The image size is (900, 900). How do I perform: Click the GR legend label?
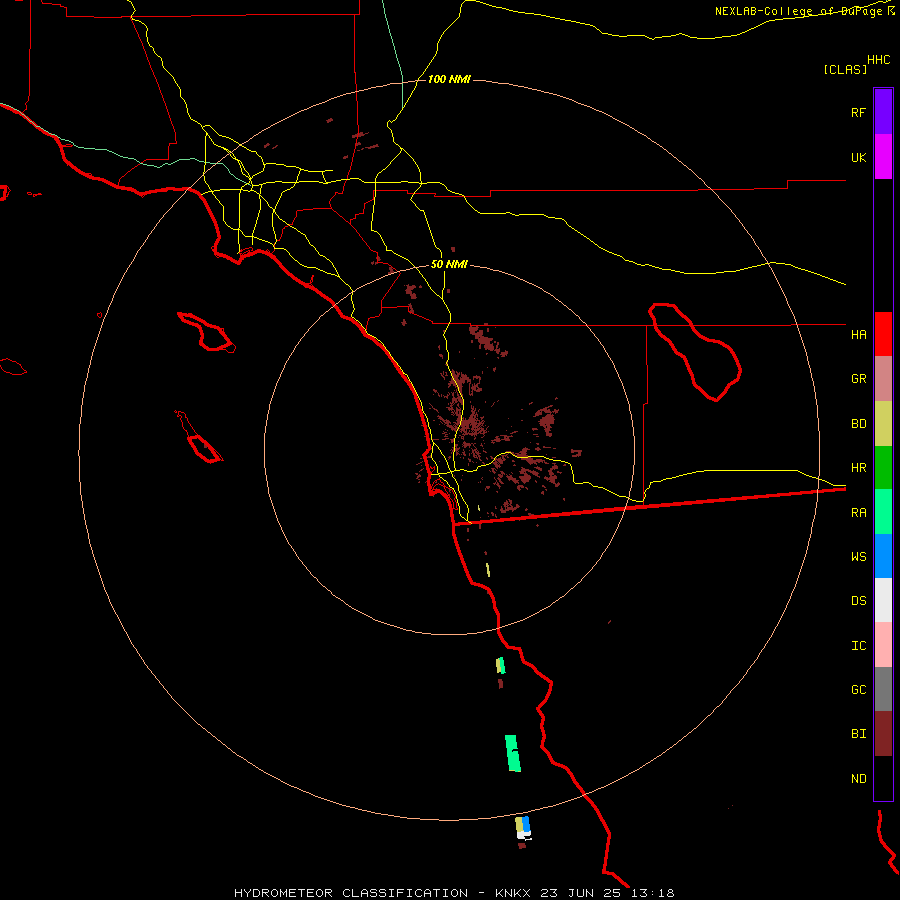858,379
